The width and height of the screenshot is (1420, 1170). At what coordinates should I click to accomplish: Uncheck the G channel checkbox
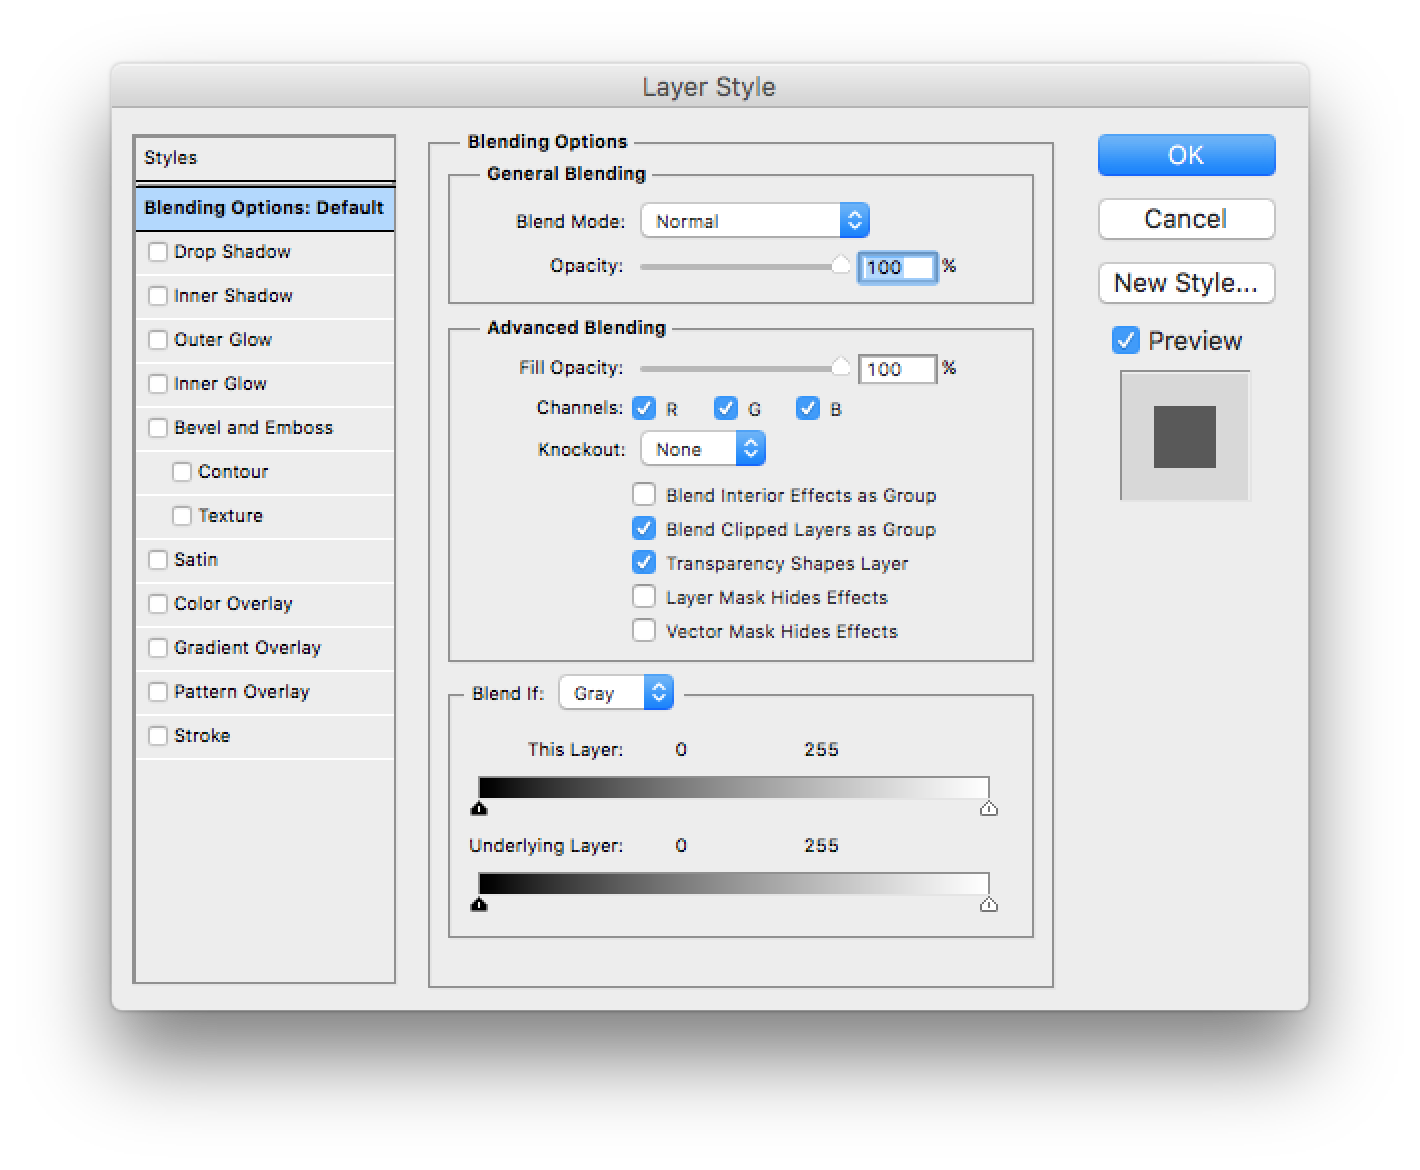726,408
